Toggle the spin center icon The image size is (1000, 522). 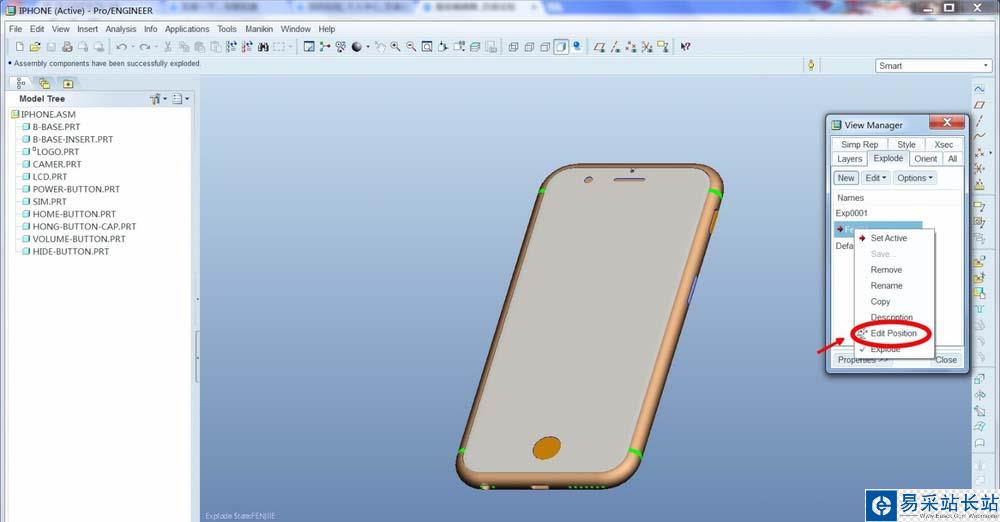[x=325, y=47]
